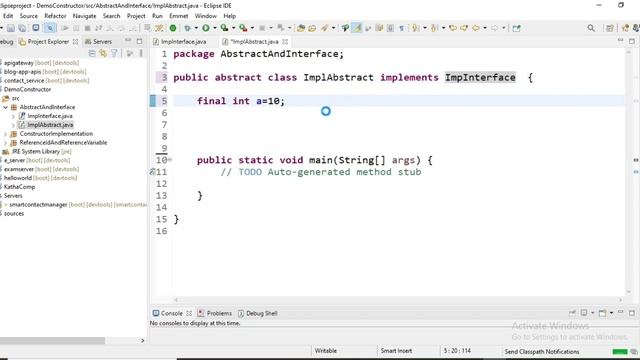Click Send Classpath Notifications status item
The image size is (640, 360).
point(542,351)
